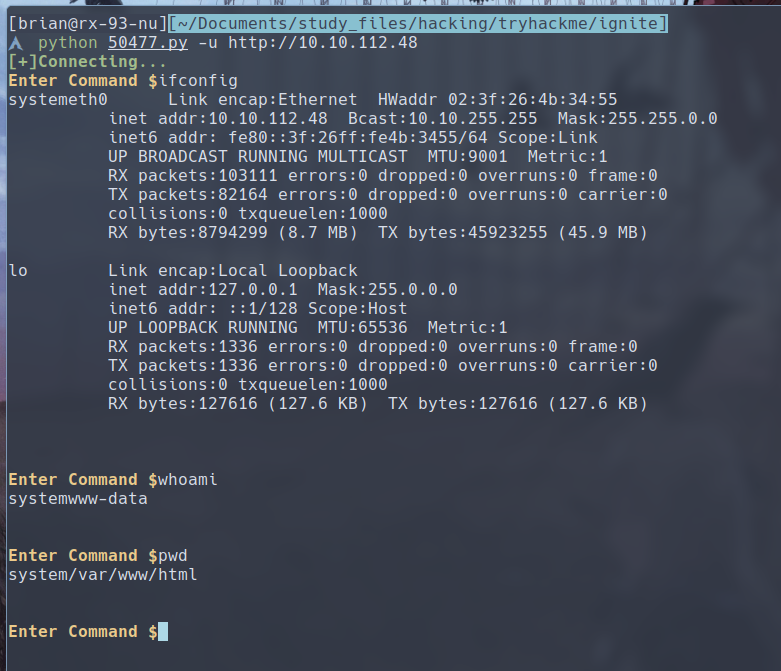
Task: Click the MTU:9001 value
Action: click(467, 156)
